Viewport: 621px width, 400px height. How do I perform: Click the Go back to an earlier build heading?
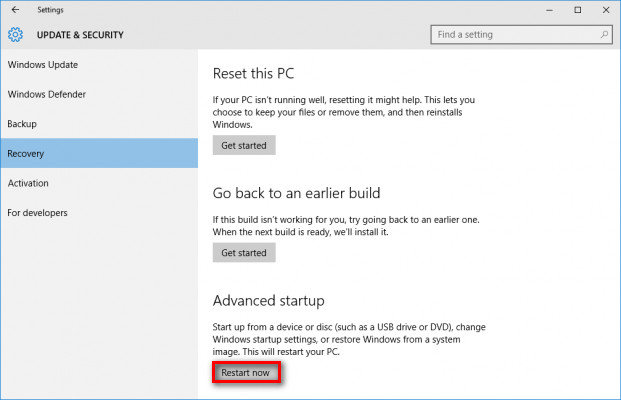coord(296,193)
